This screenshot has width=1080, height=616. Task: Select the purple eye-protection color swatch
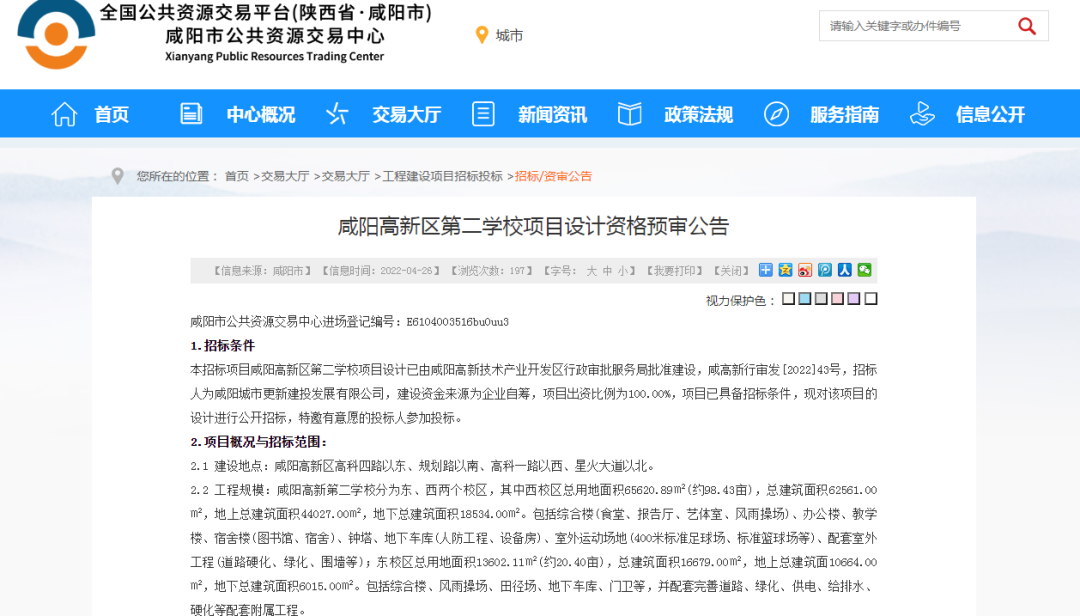[x=854, y=298]
